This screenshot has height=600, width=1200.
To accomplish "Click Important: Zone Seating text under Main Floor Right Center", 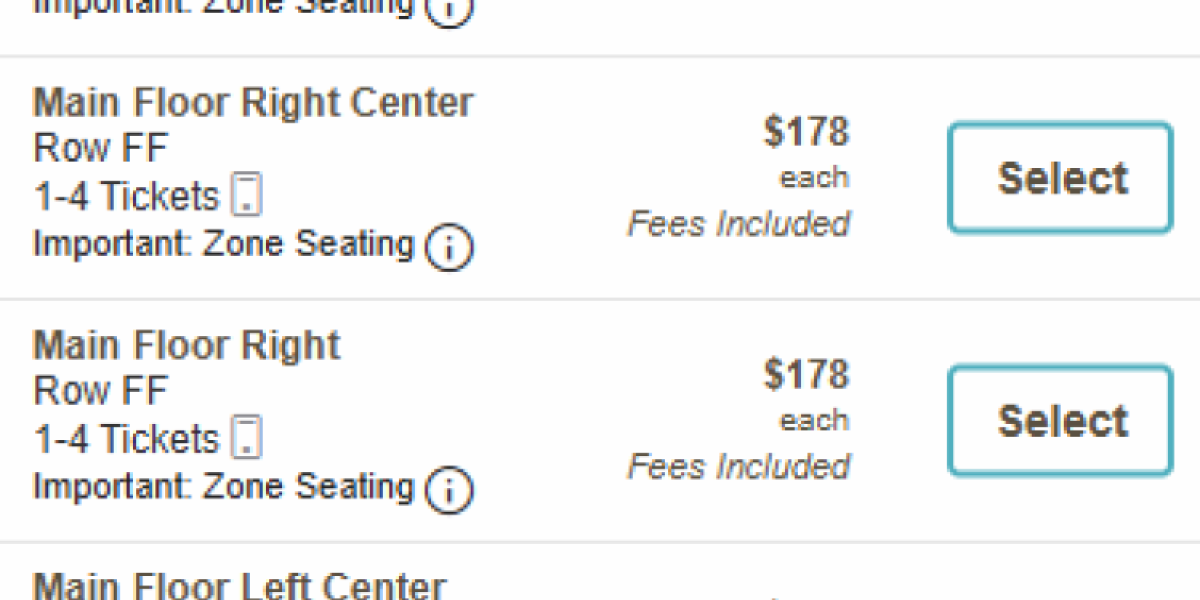I will click(x=223, y=244).
